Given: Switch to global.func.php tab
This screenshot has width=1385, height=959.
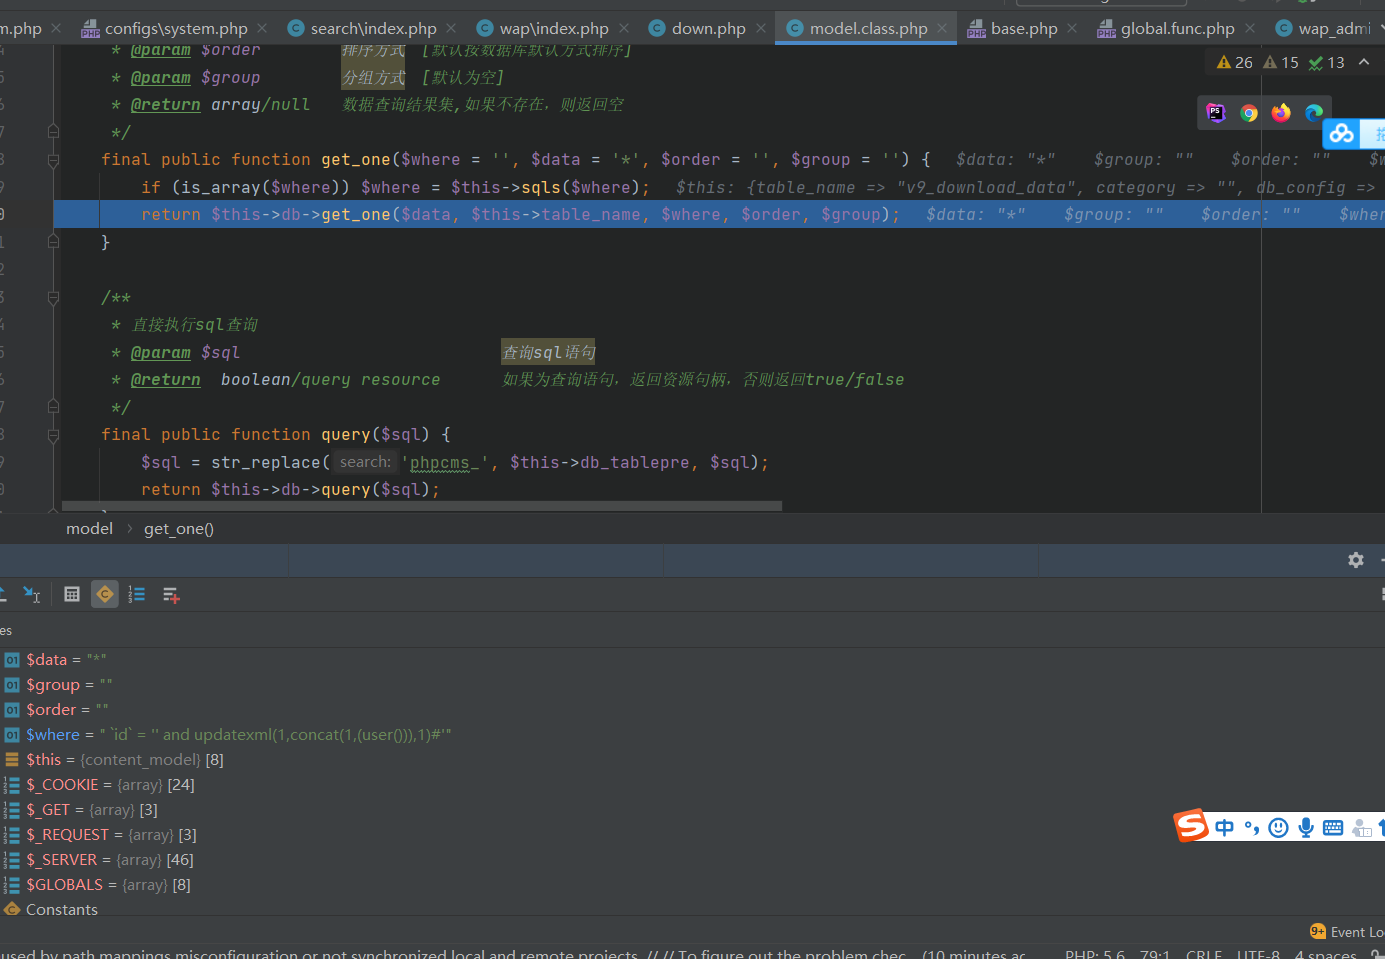Looking at the screenshot, I should pyautogui.click(x=1177, y=28).
